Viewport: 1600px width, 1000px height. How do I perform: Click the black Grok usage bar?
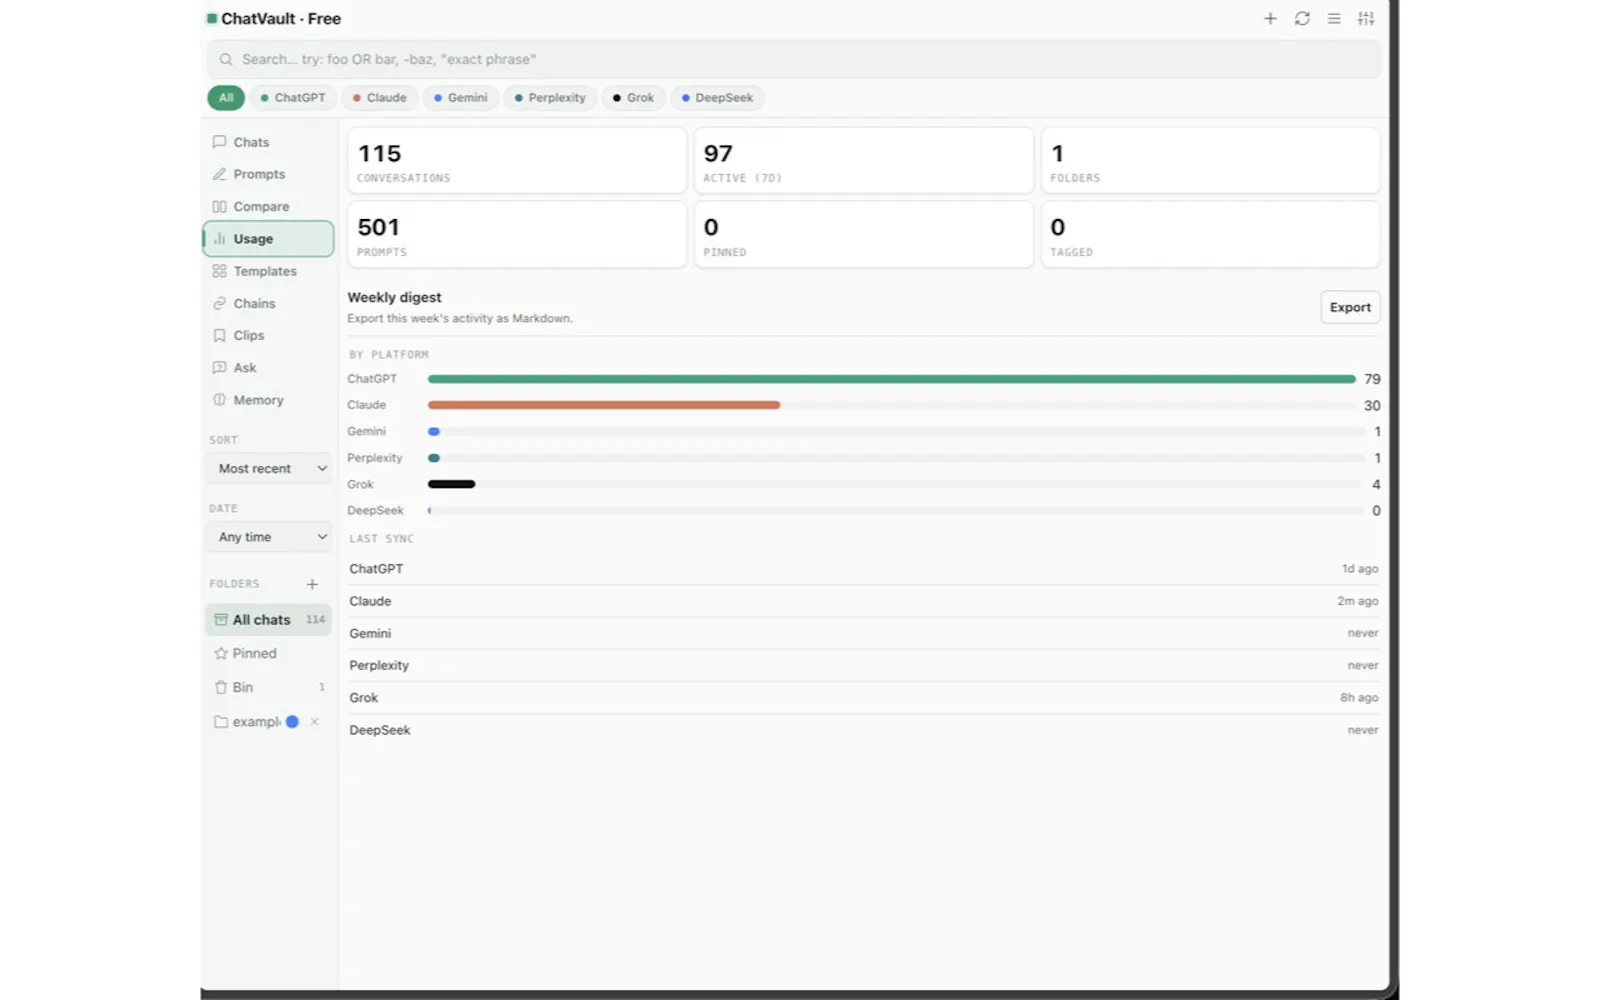[452, 484]
